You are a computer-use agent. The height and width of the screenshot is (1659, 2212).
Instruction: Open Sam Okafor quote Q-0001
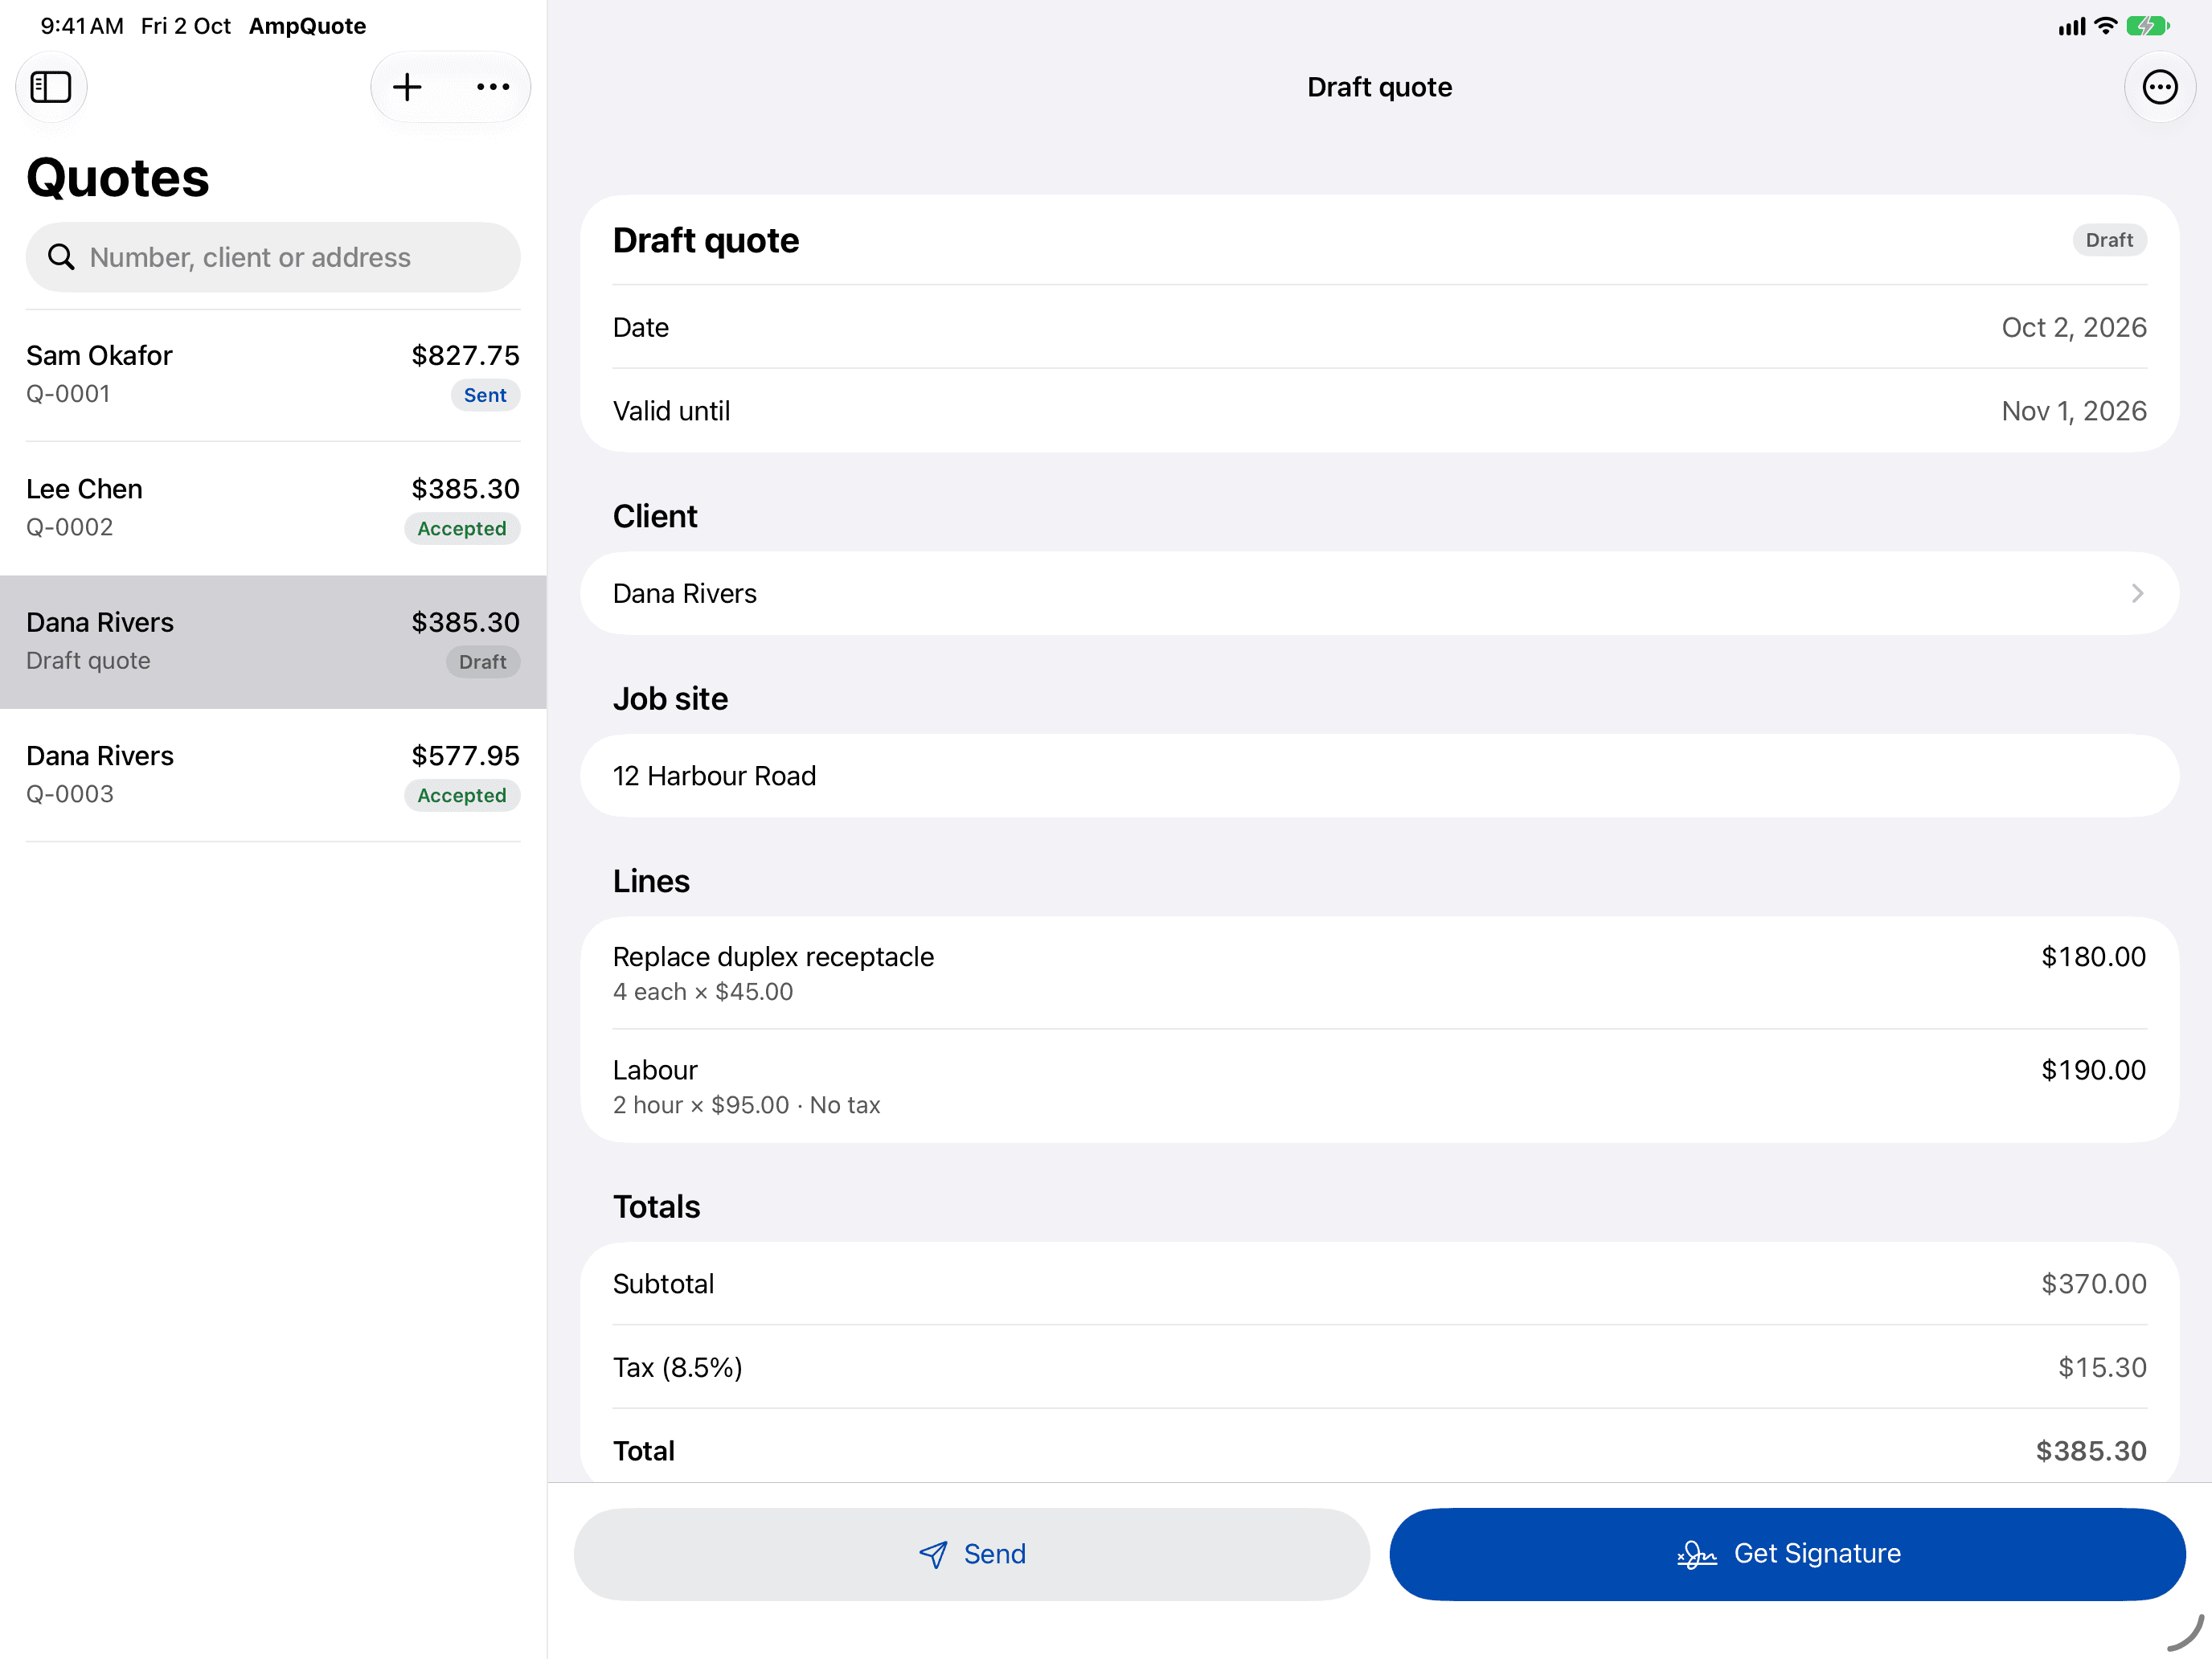[273, 375]
